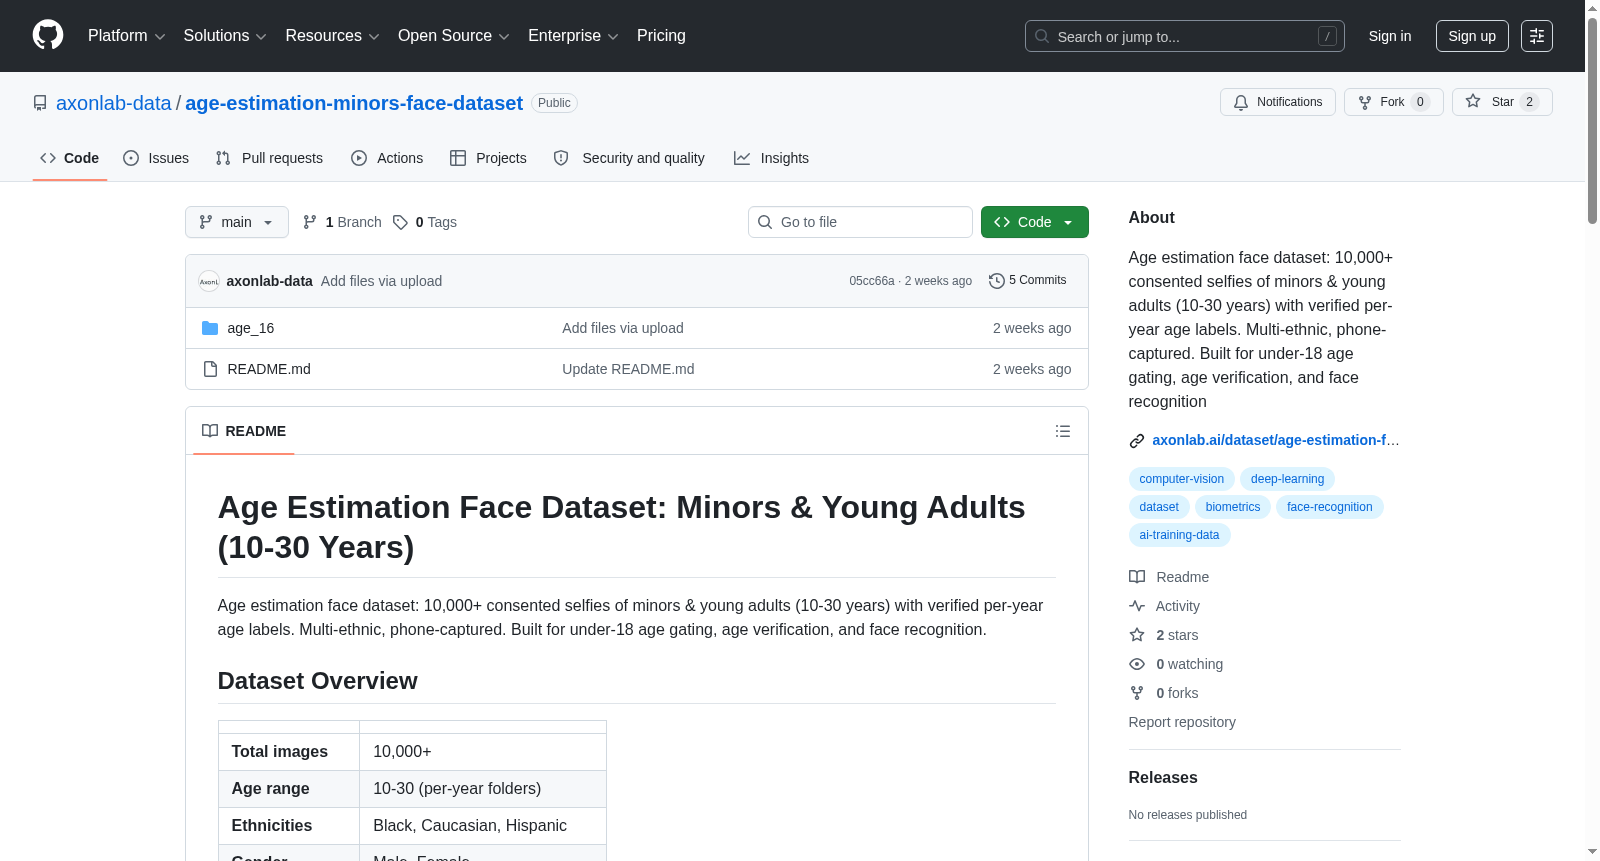View the 5 Commits history
Screen dimensions: 1600x861
1028,281
